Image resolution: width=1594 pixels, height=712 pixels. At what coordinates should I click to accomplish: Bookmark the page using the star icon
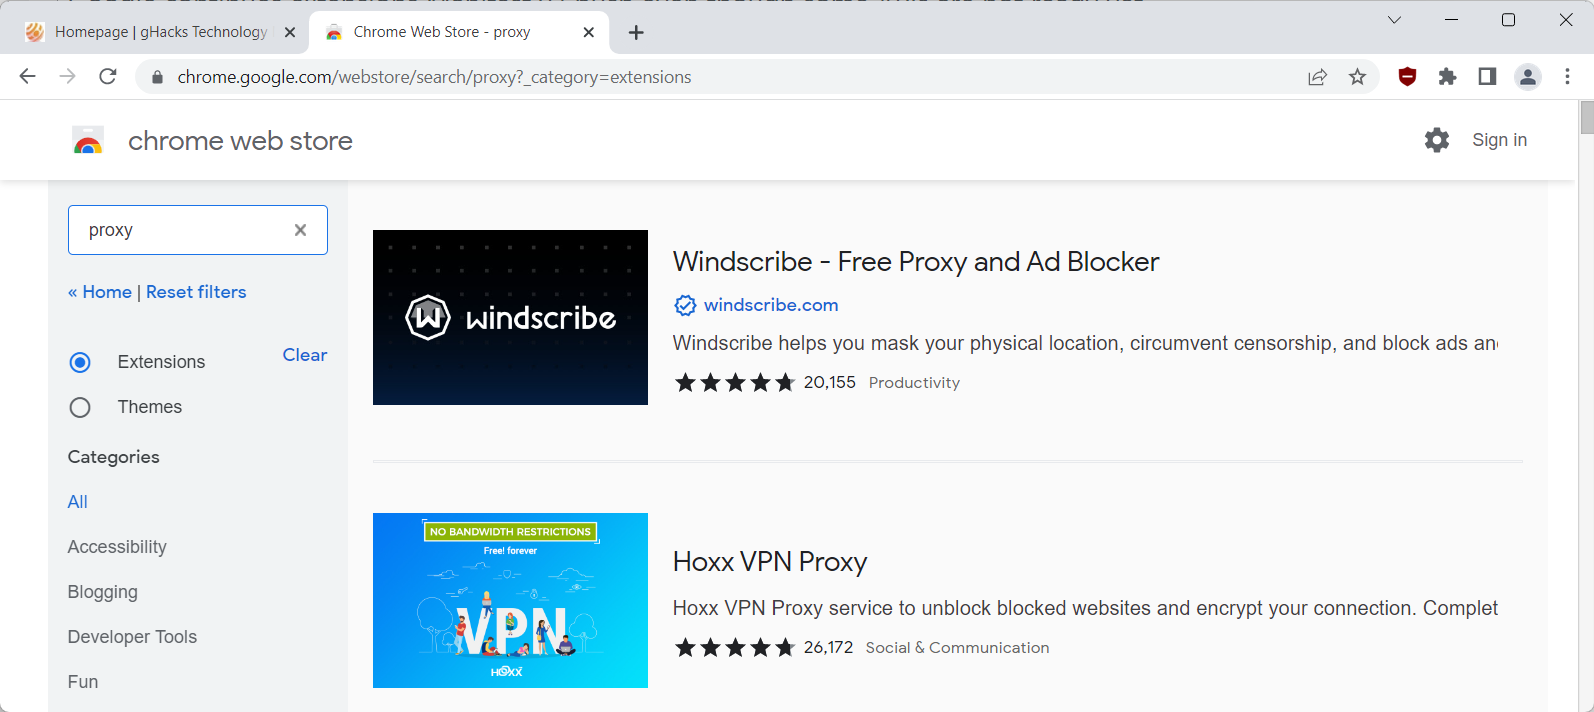click(1357, 77)
